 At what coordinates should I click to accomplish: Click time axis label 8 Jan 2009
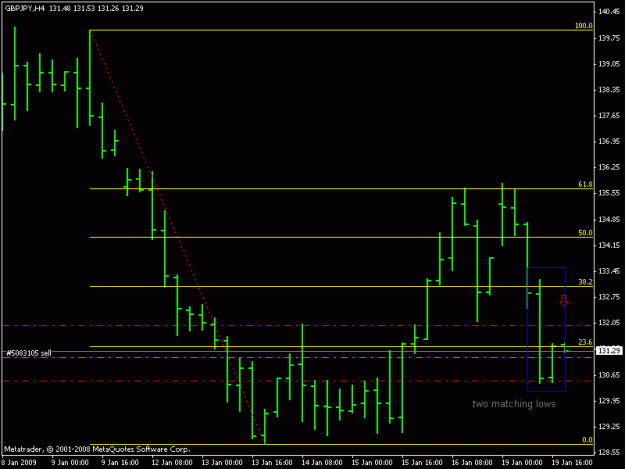coord(19,463)
